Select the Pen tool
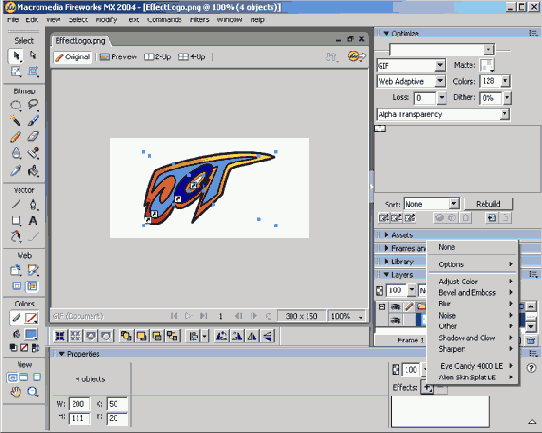542x433 pixels. 33,204
